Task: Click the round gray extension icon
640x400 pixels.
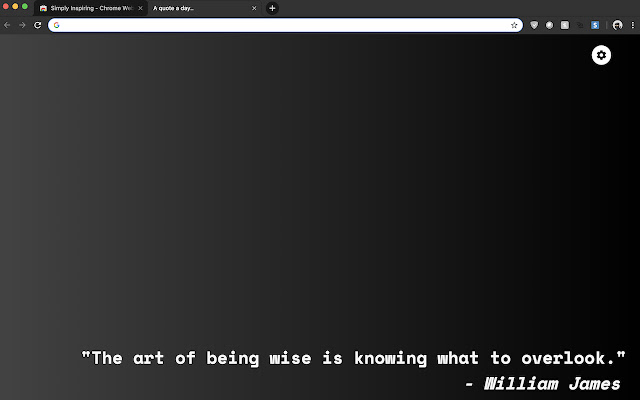Action: (x=549, y=25)
